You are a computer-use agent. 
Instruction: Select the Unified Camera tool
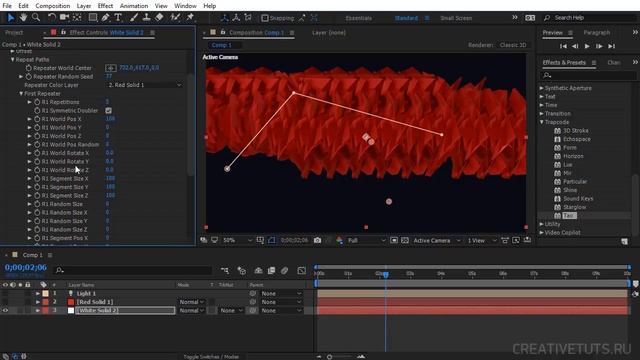click(64, 17)
